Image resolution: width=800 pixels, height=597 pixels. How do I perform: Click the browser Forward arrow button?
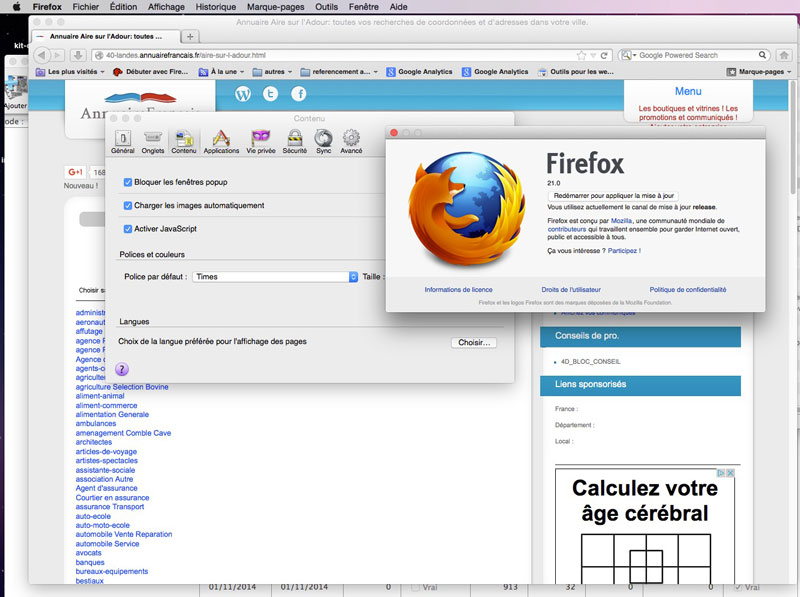click(58, 55)
